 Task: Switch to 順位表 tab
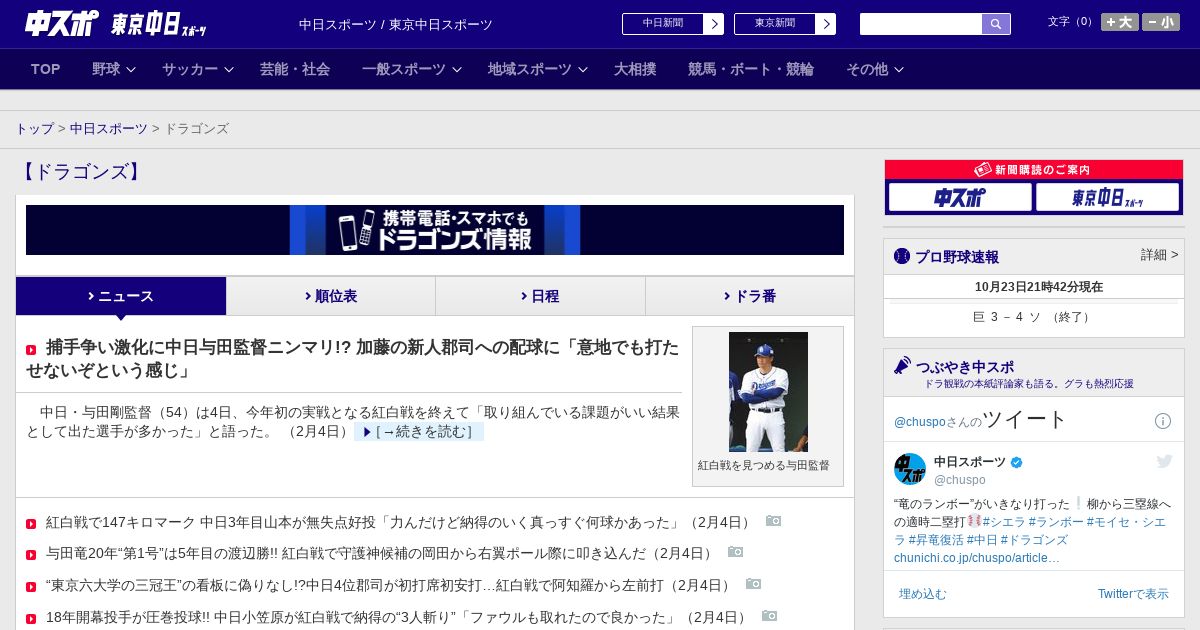coord(331,296)
